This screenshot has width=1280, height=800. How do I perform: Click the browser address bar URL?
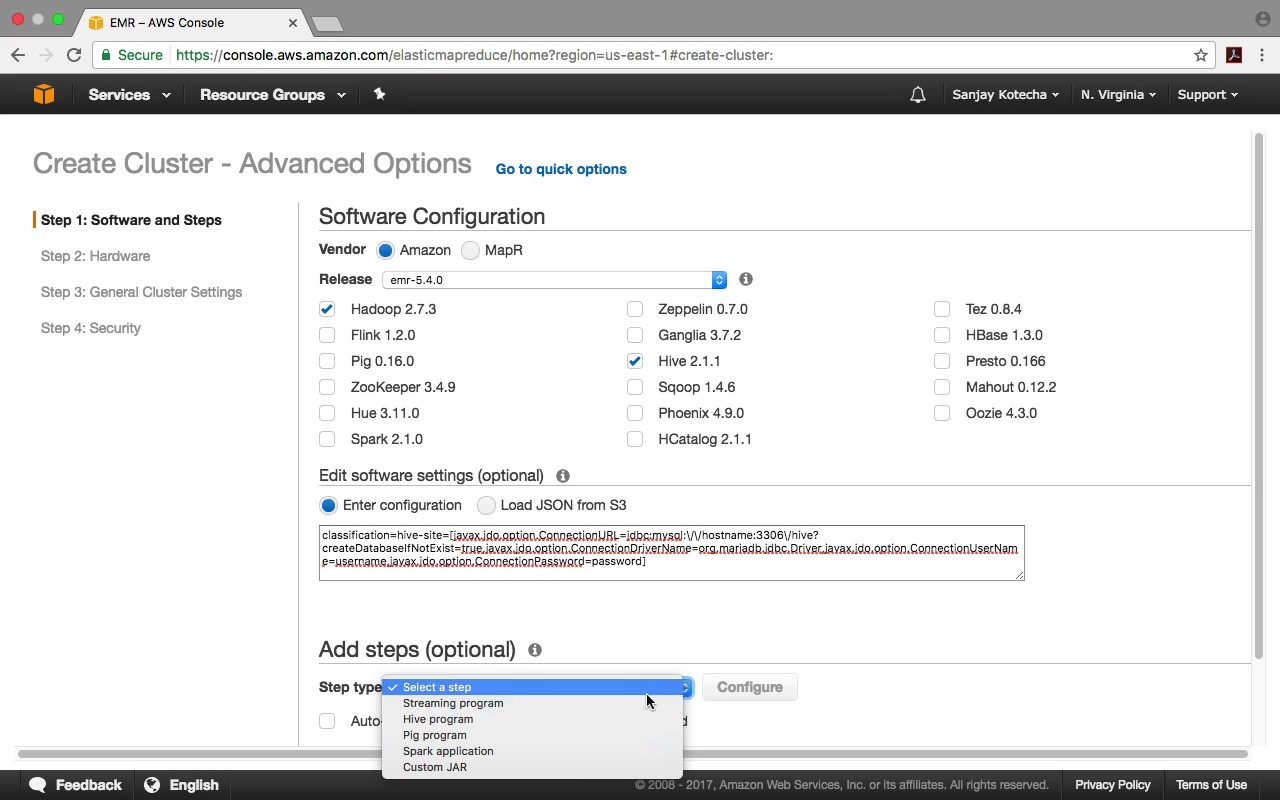[474, 55]
